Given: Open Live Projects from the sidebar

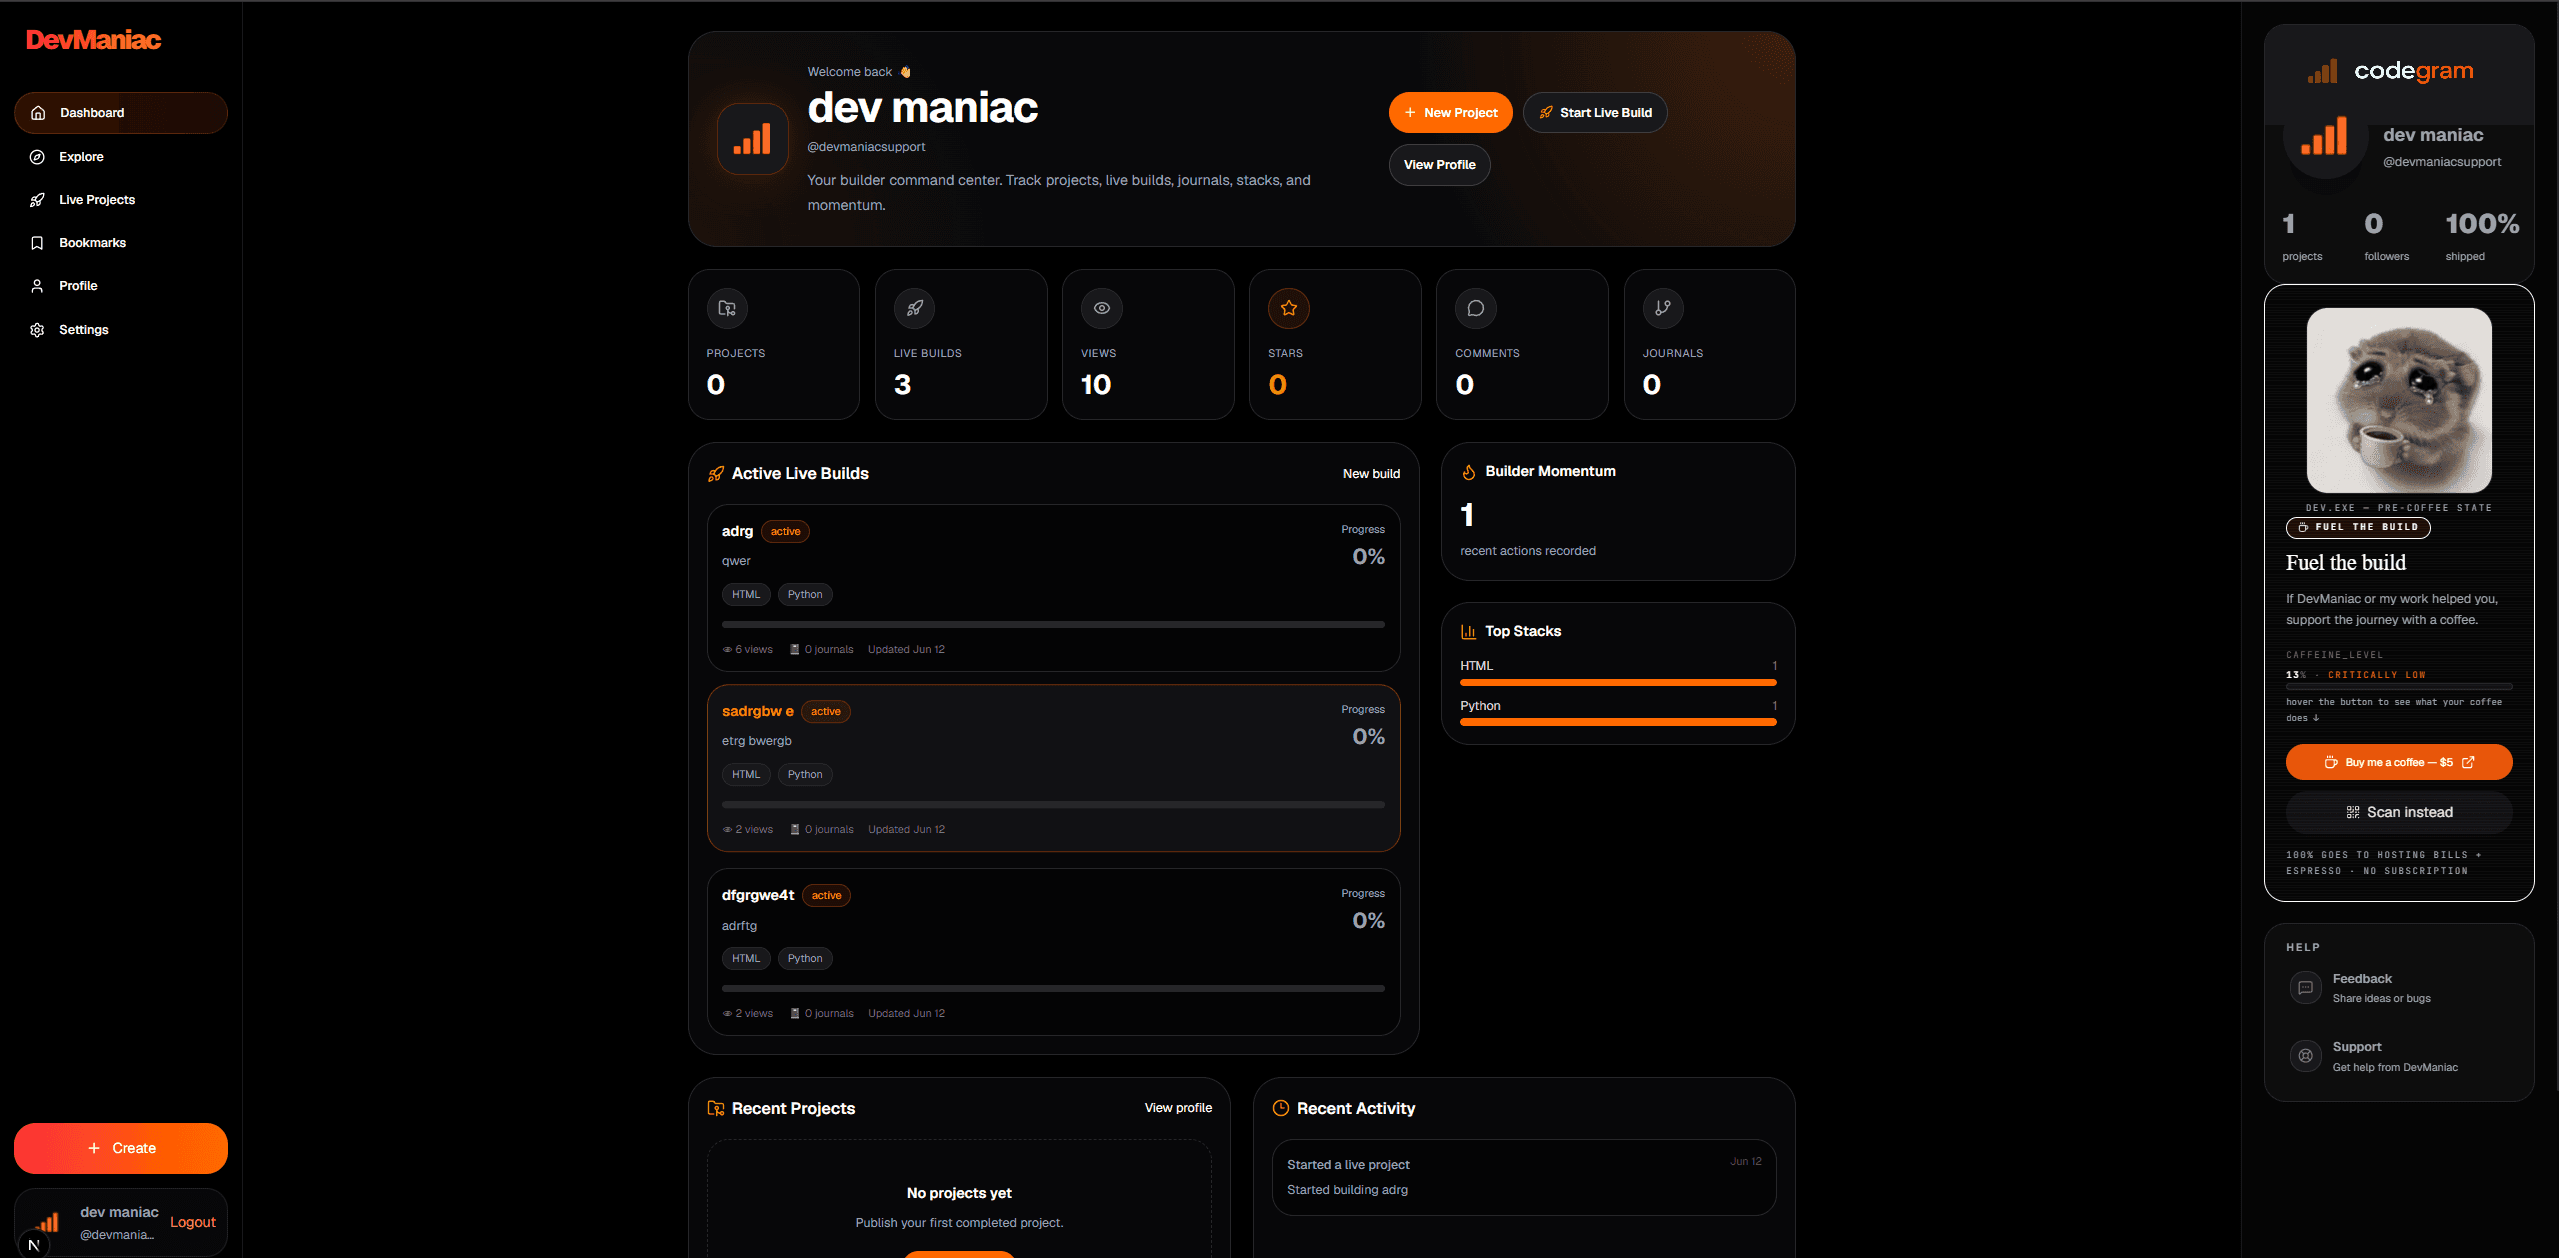Looking at the screenshot, I should (x=121, y=200).
